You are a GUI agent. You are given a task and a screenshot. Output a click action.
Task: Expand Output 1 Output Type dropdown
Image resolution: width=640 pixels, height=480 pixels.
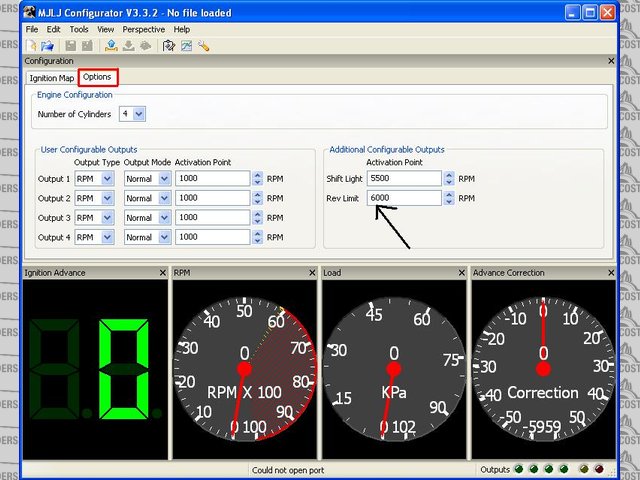[108, 179]
